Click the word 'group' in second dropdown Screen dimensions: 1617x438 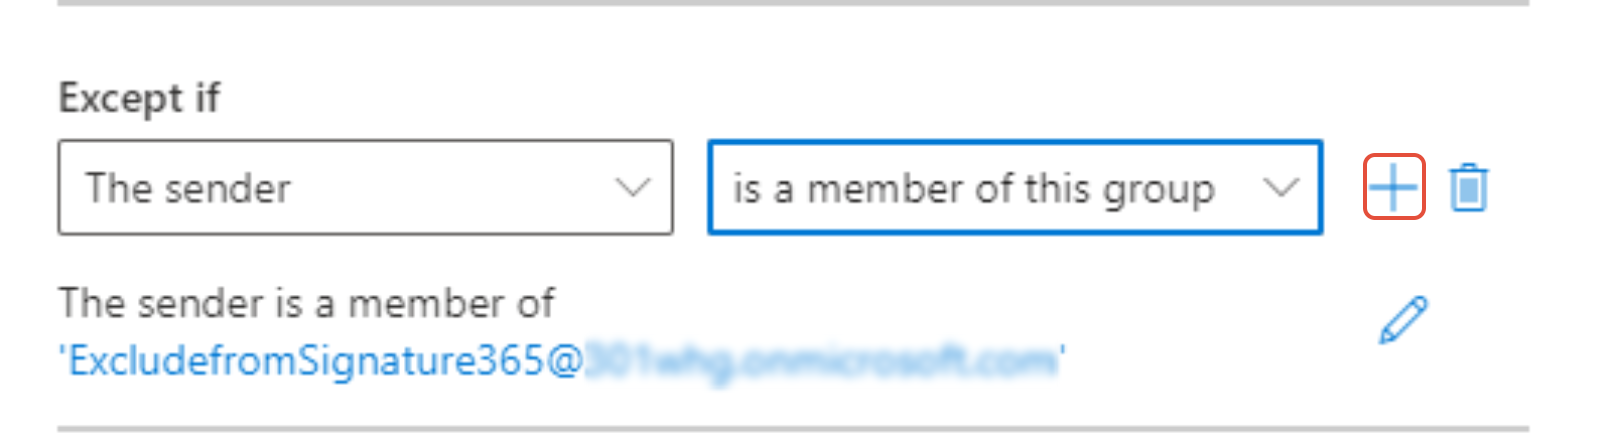1158,190
